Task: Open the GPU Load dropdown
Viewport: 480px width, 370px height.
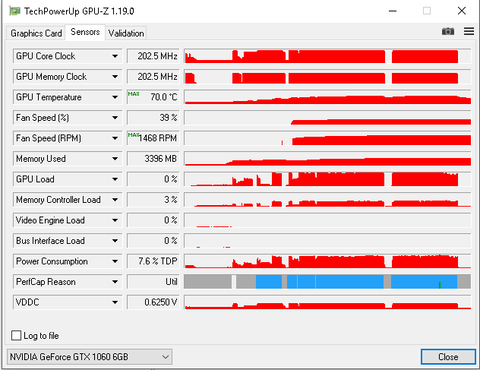Action: click(68, 179)
